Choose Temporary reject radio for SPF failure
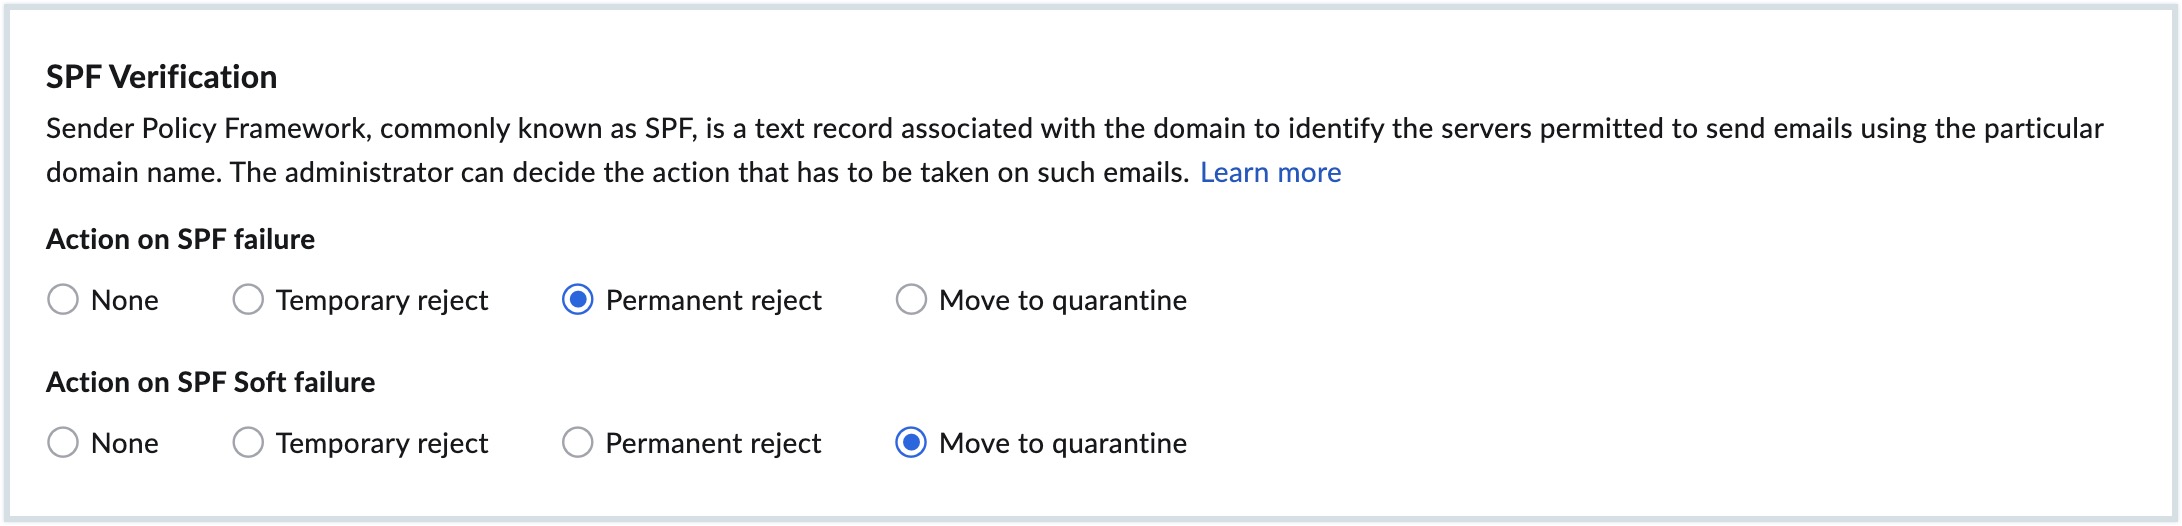Image resolution: width=2182 pixels, height=526 pixels. (248, 299)
